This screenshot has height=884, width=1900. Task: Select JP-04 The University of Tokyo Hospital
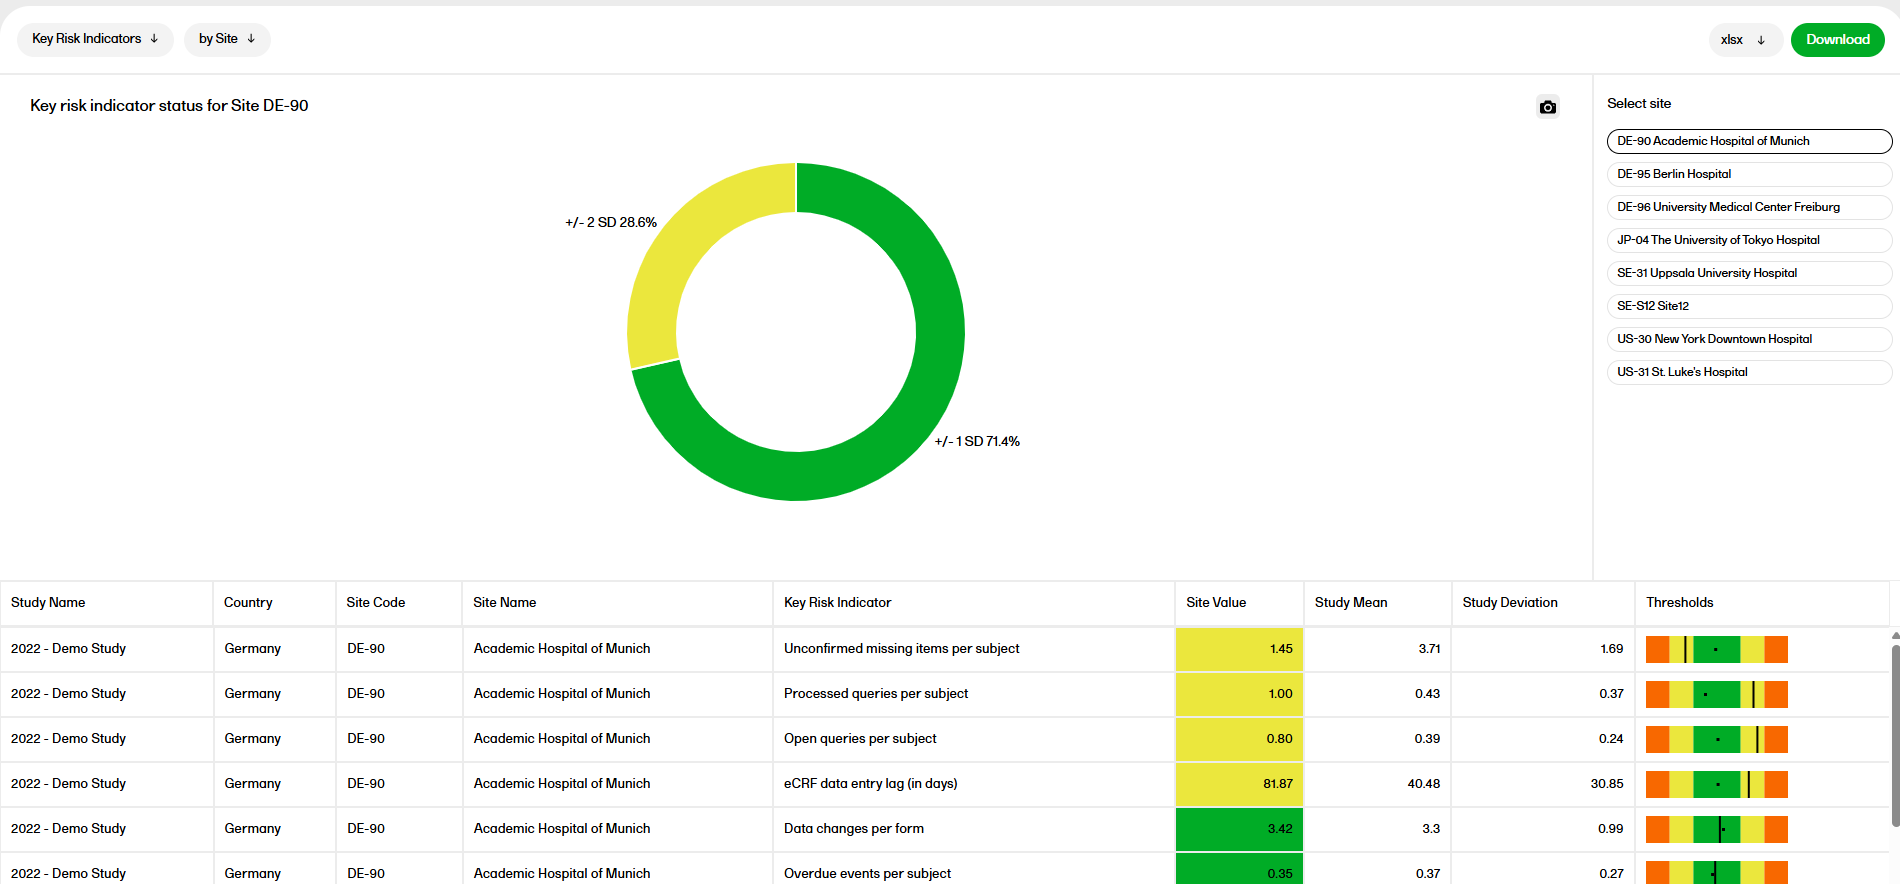1748,240
